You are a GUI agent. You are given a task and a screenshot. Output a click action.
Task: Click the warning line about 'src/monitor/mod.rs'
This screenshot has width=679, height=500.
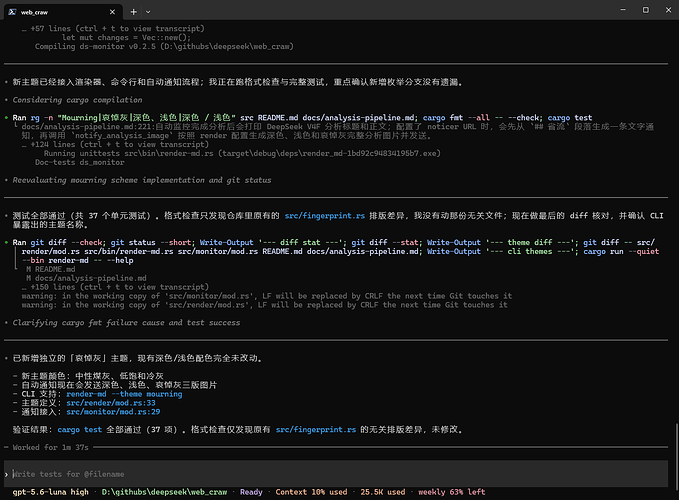pos(267,296)
